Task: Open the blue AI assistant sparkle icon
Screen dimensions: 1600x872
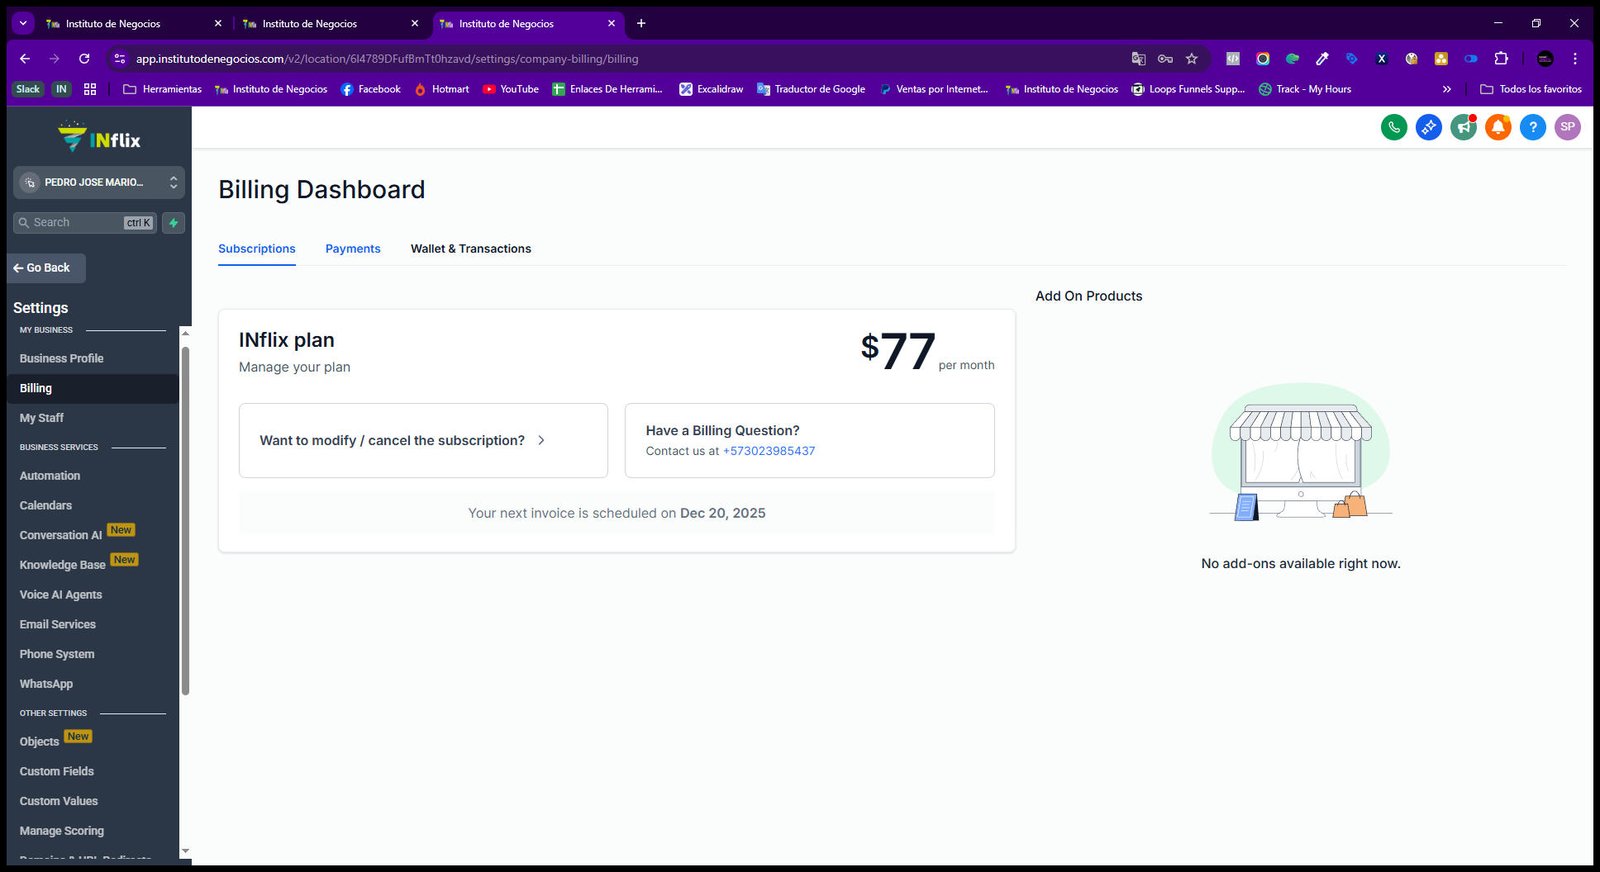Action: [x=1429, y=127]
